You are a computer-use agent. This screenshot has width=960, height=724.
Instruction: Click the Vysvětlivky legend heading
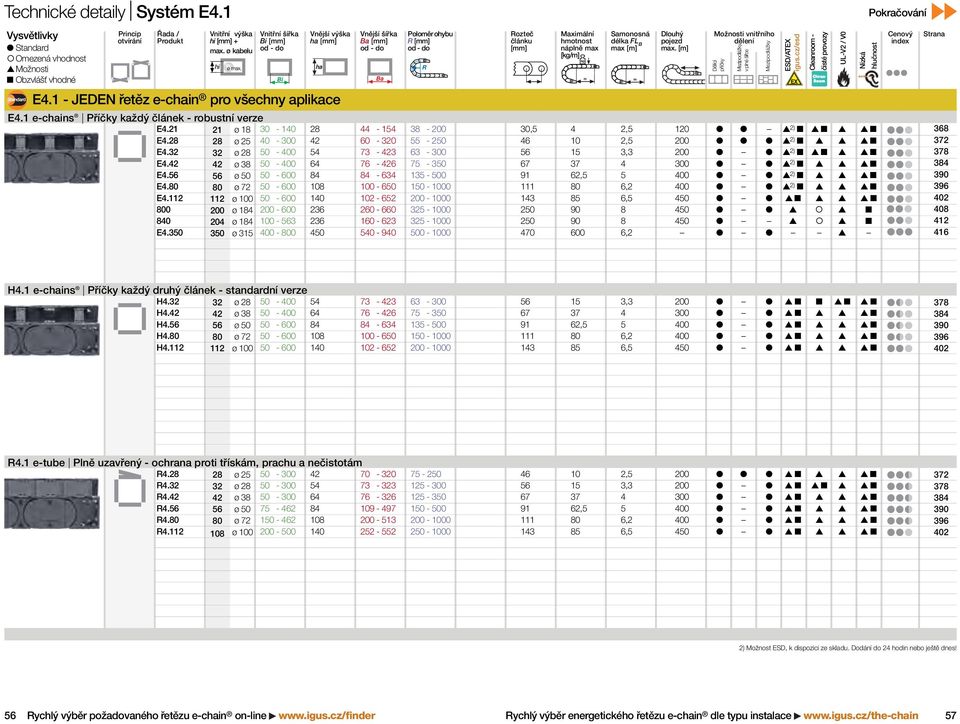32,35
